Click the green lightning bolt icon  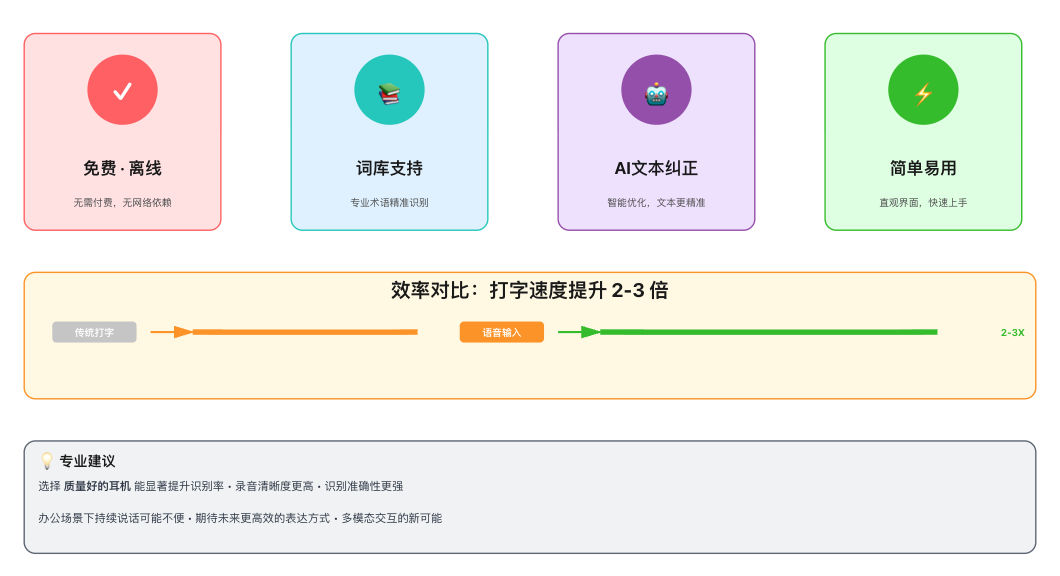click(923, 91)
